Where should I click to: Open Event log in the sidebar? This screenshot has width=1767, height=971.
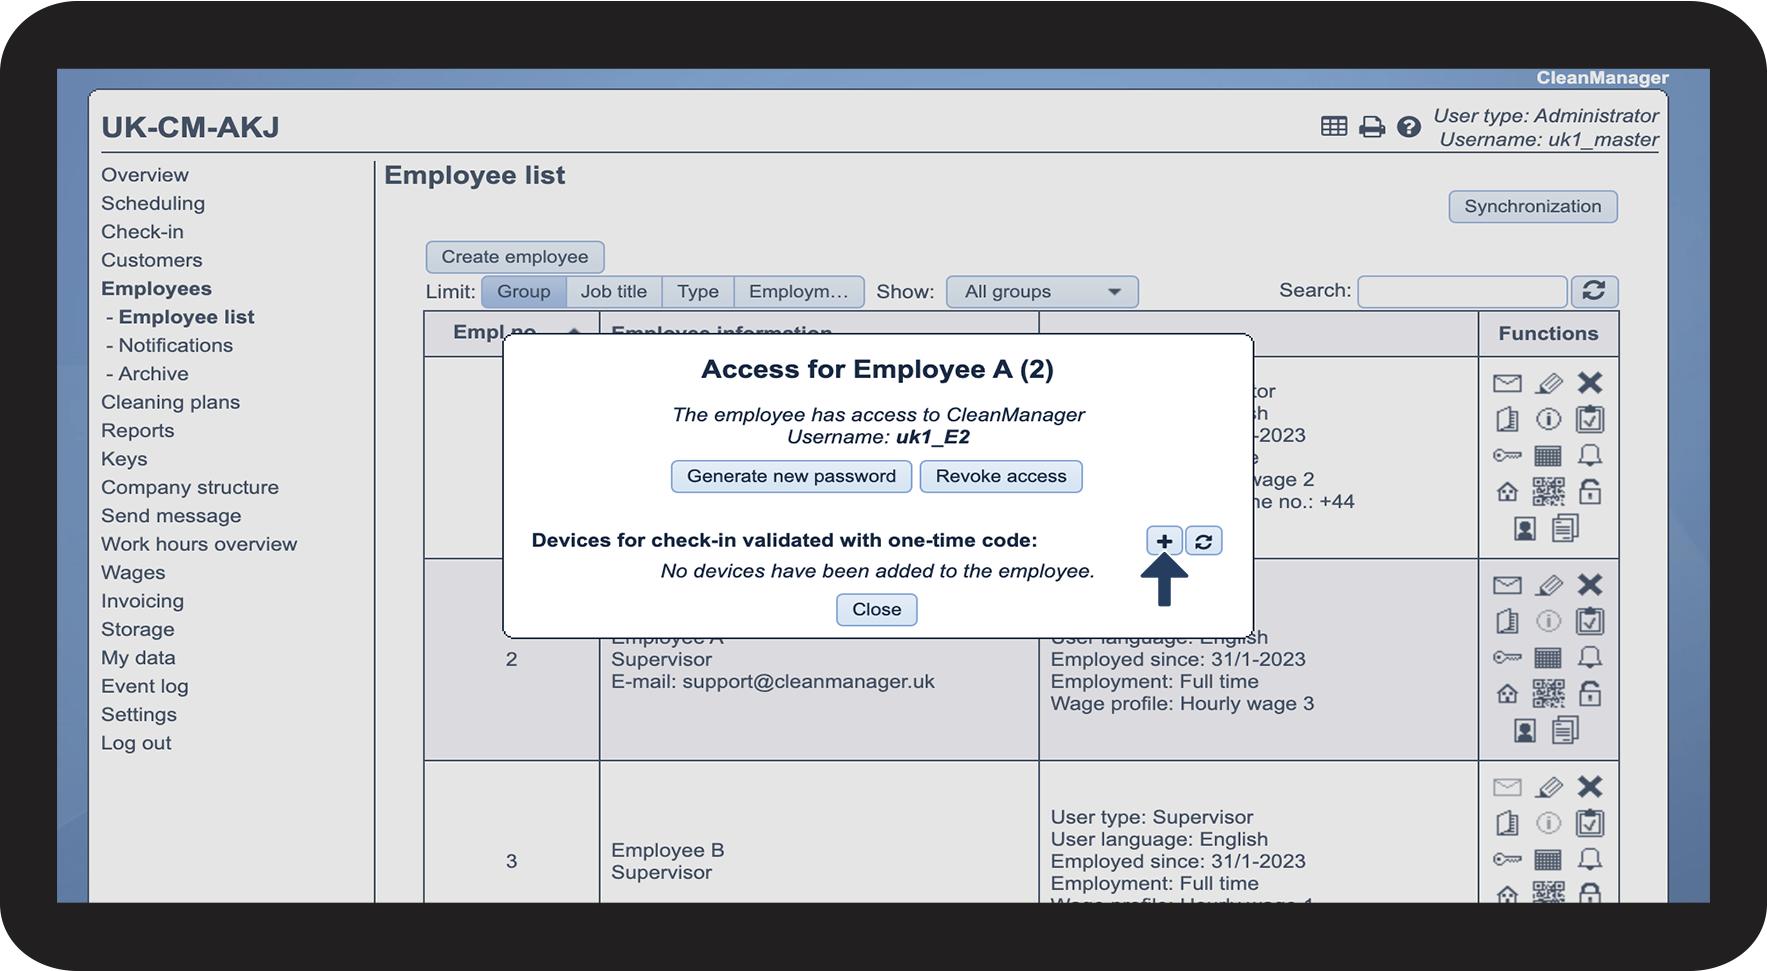[x=145, y=686]
